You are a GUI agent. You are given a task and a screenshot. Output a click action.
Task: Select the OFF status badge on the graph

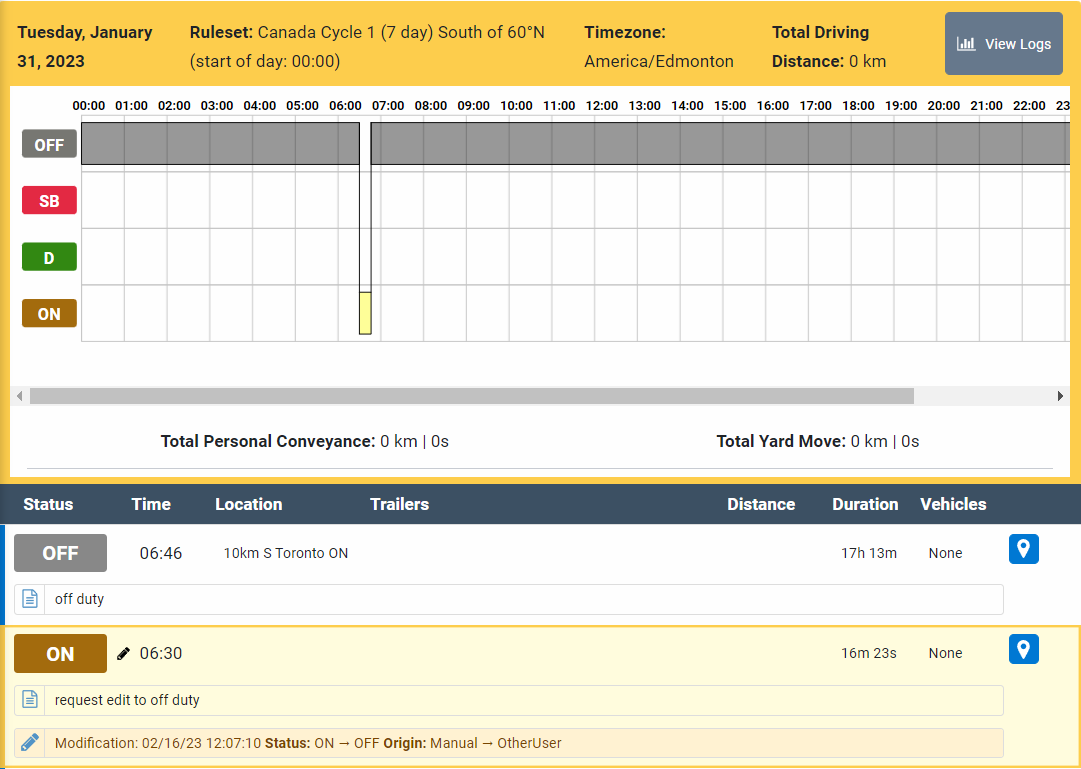49,143
